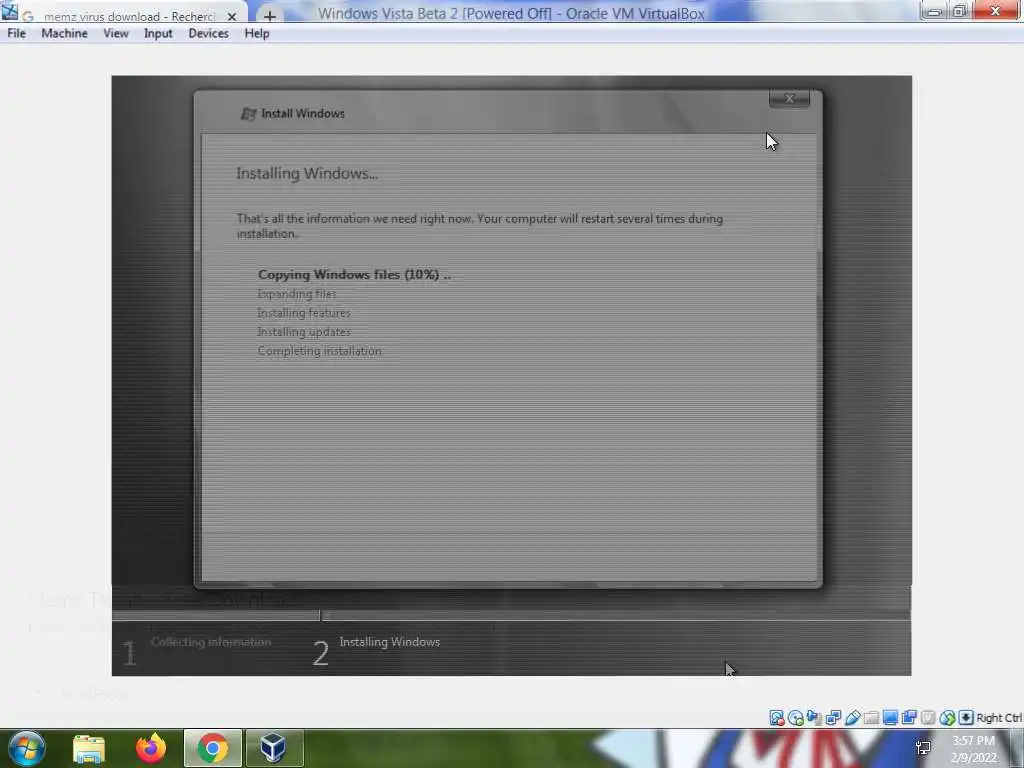1024x768 pixels.
Task: Open the View menu
Action: [x=116, y=33]
